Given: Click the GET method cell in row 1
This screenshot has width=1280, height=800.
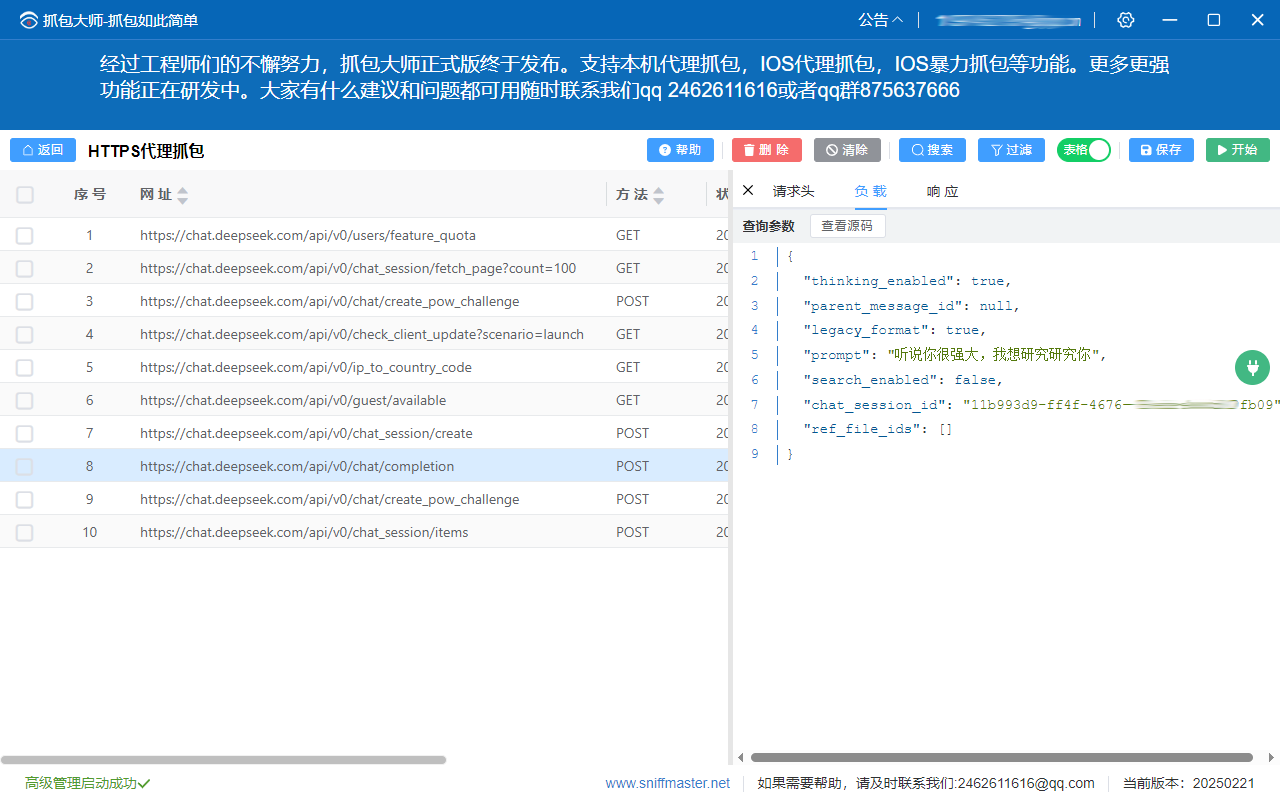Looking at the screenshot, I should [x=628, y=235].
